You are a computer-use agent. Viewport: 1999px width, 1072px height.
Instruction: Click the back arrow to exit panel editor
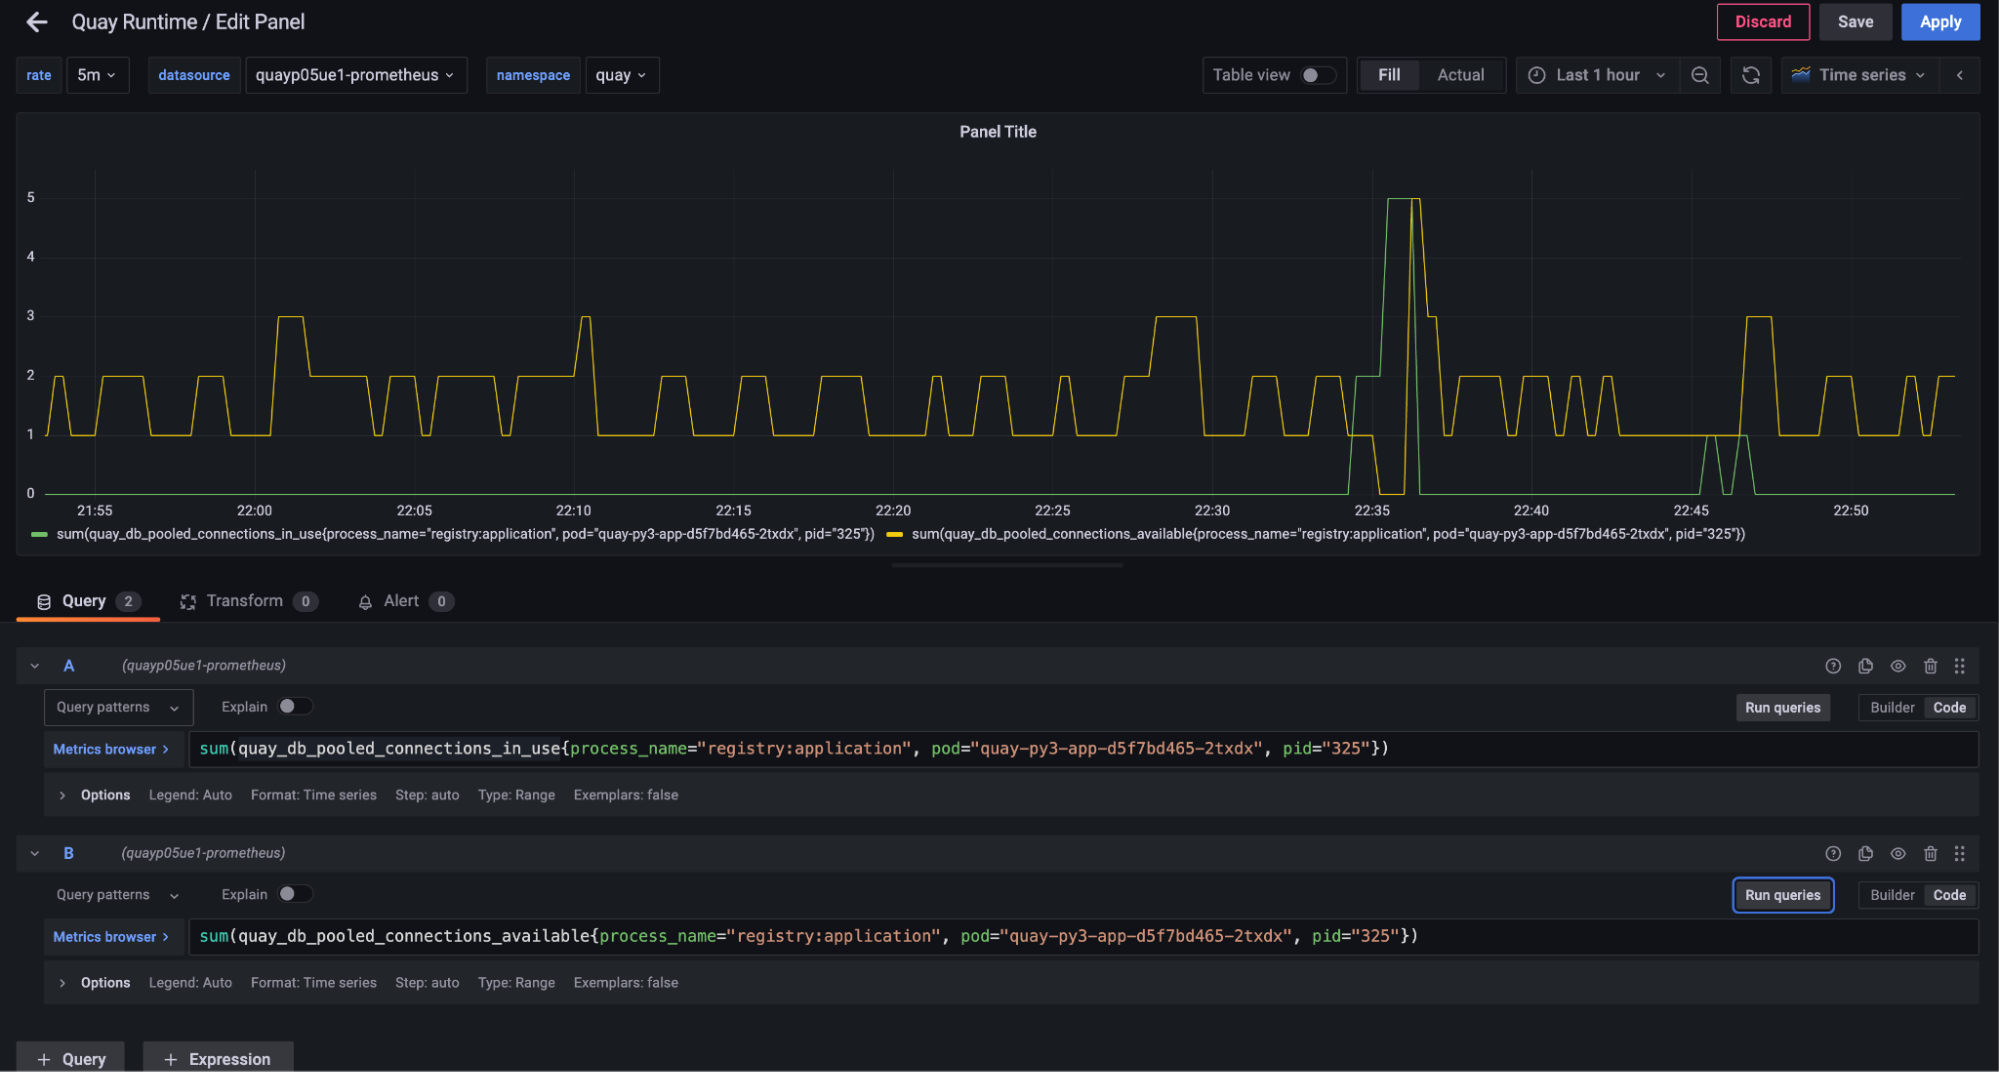click(x=37, y=22)
